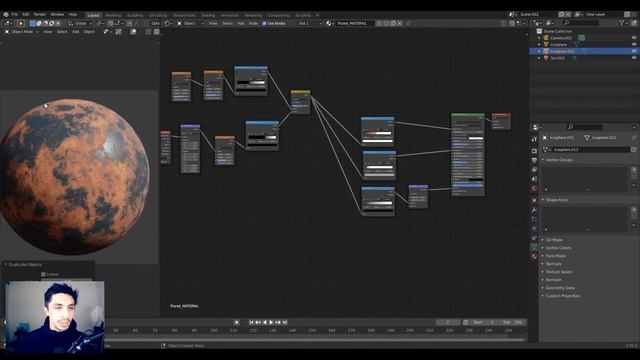Open the Help menu
Viewport: 640px width, 360px height.
[x=73, y=14]
